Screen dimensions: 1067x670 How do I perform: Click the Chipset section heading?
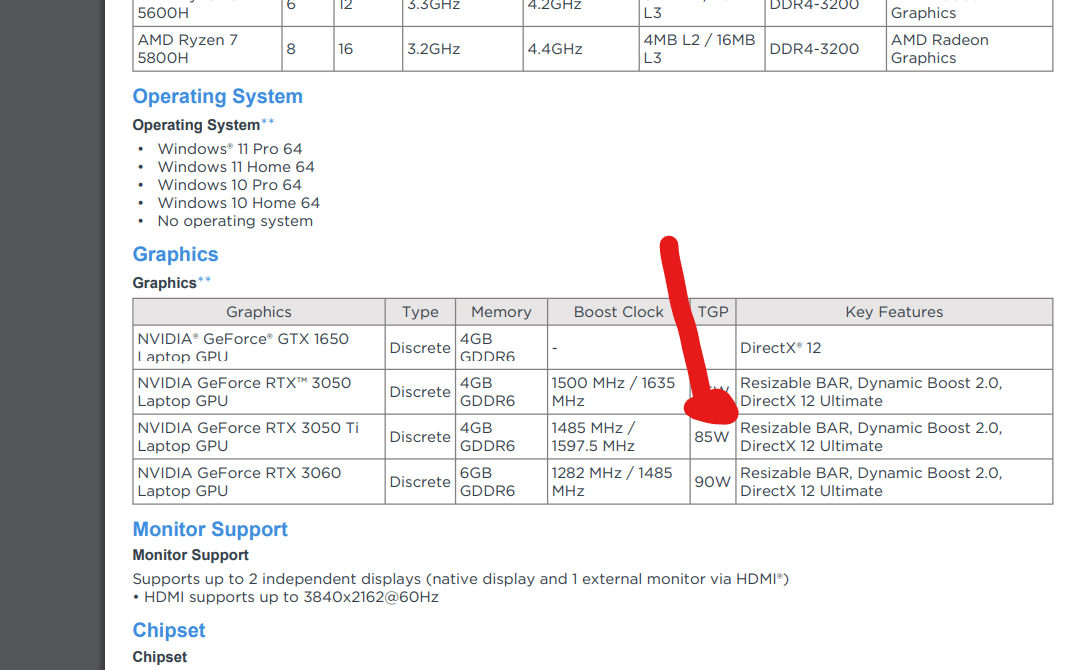[x=168, y=630]
